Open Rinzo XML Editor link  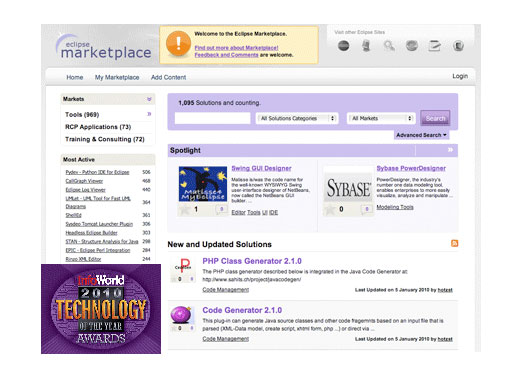83,259
